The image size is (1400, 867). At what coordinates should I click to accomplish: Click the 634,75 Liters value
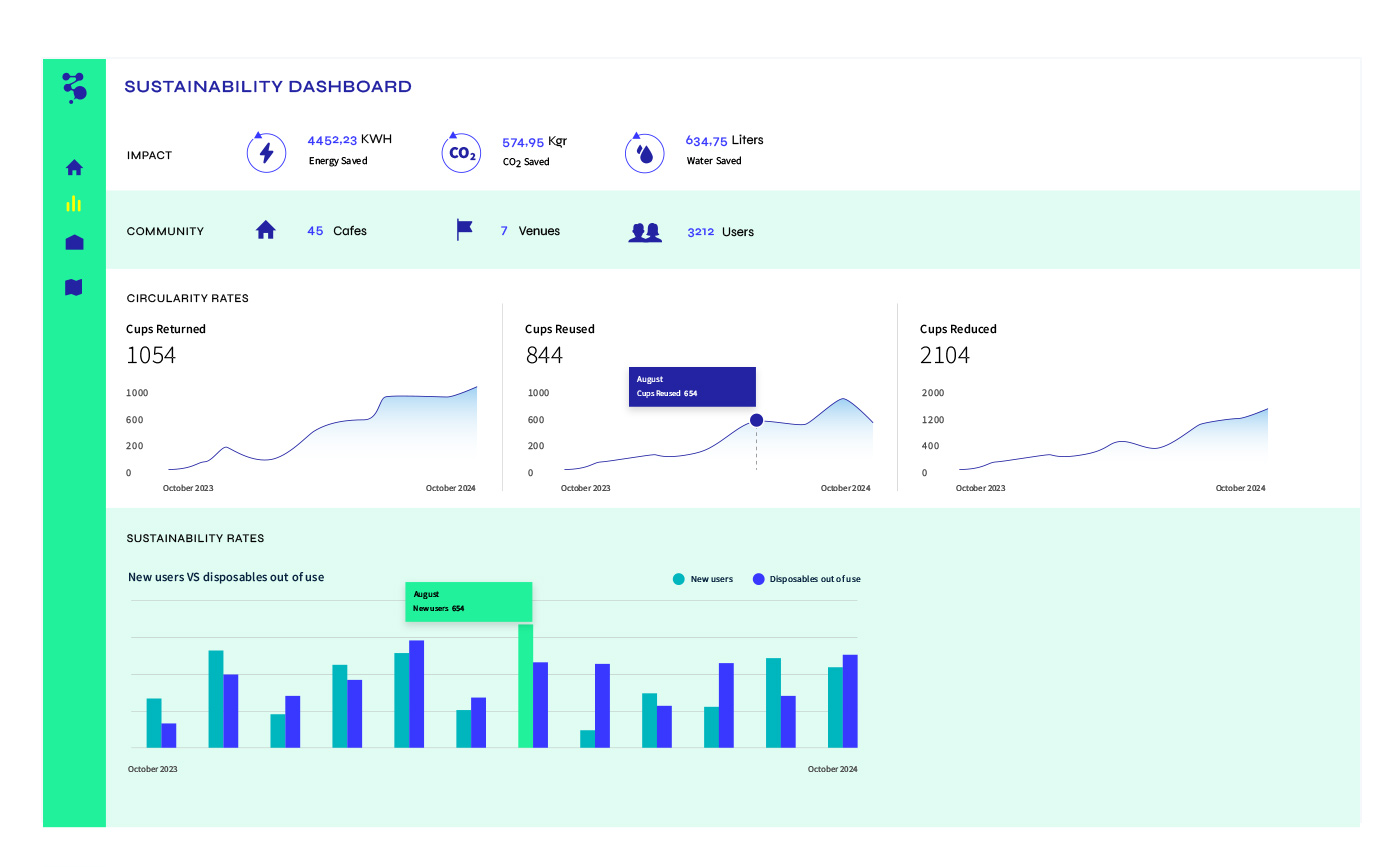[724, 141]
